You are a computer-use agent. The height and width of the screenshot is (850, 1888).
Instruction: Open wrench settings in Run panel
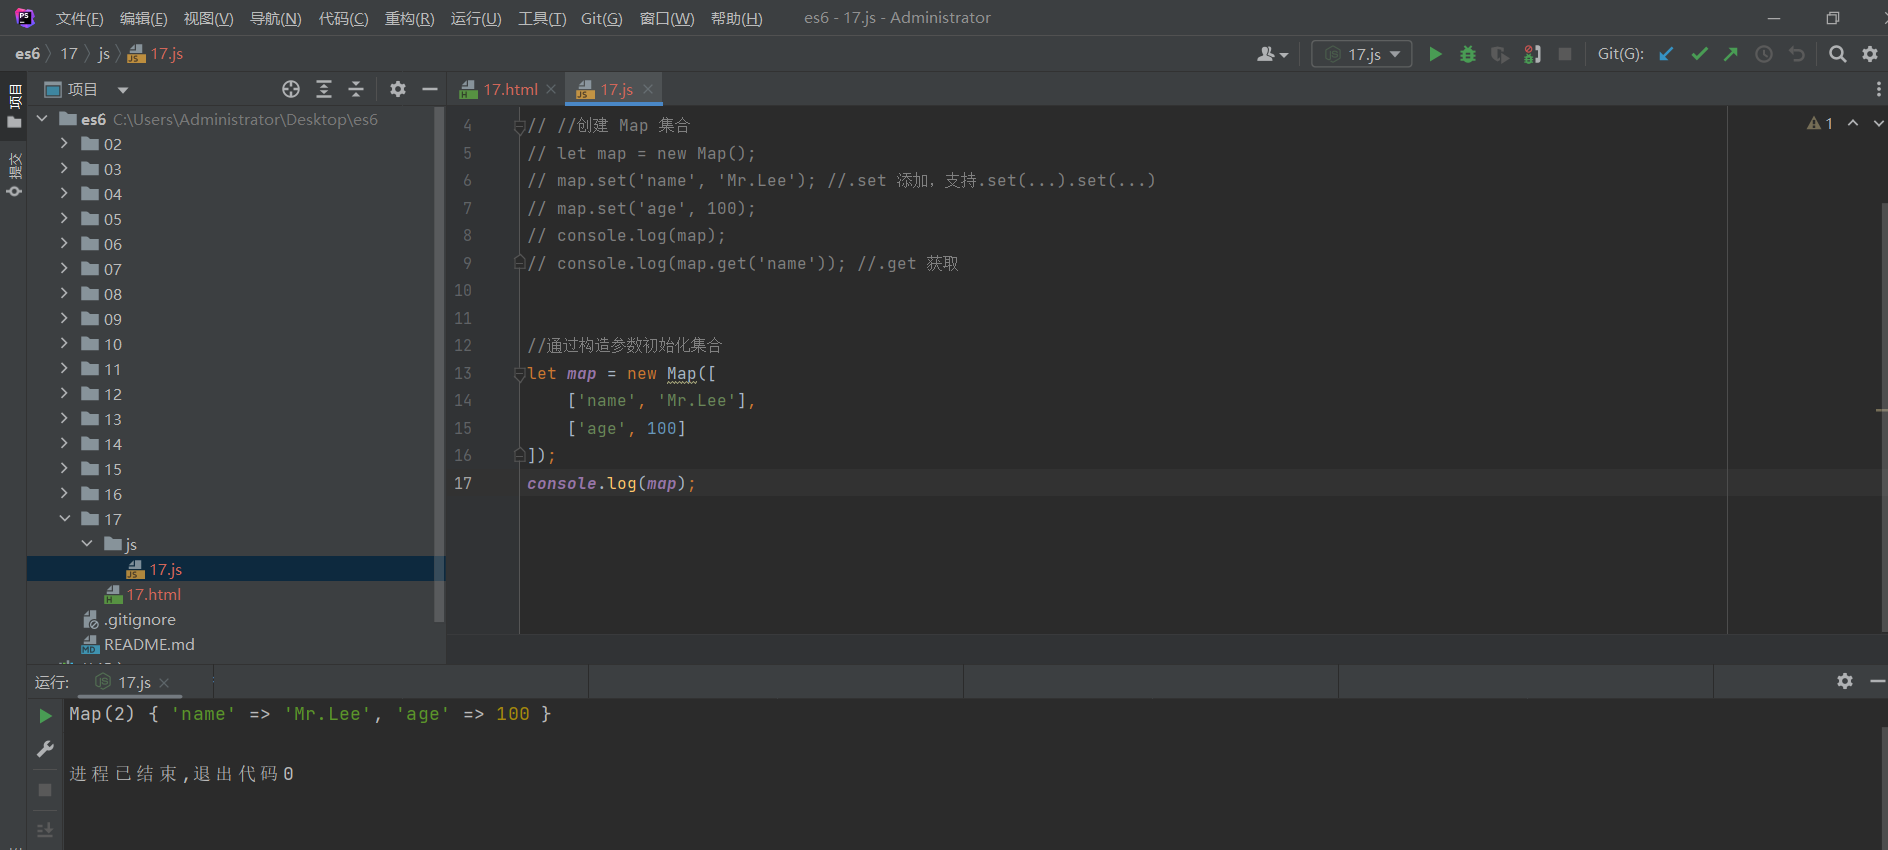[45, 749]
